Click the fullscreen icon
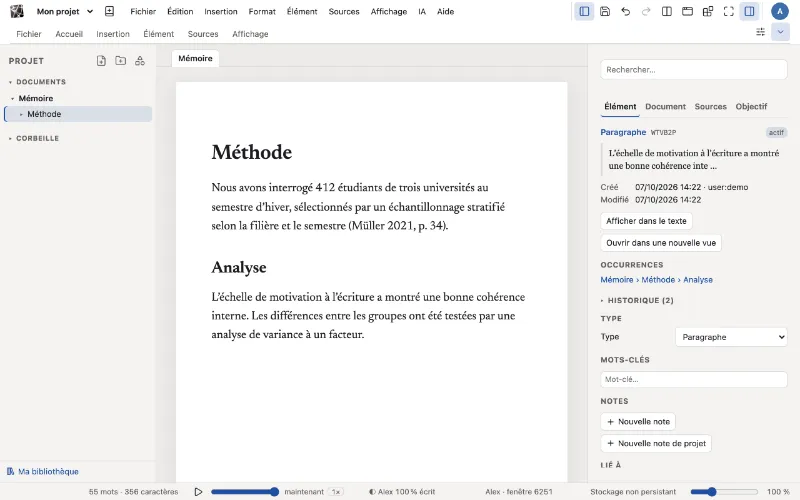 [x=729, y=11]
